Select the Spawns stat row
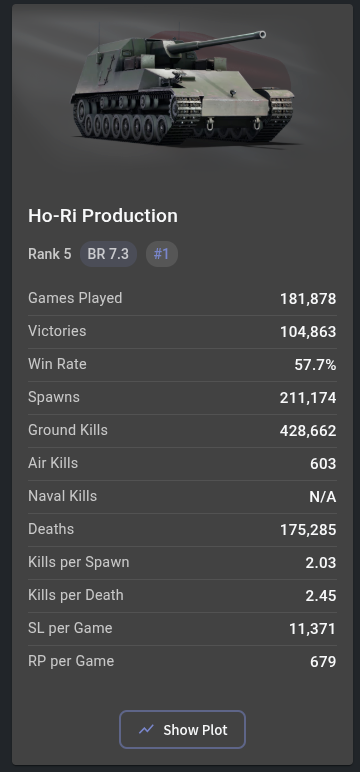The image size is (360, 772). coord(182,398)
